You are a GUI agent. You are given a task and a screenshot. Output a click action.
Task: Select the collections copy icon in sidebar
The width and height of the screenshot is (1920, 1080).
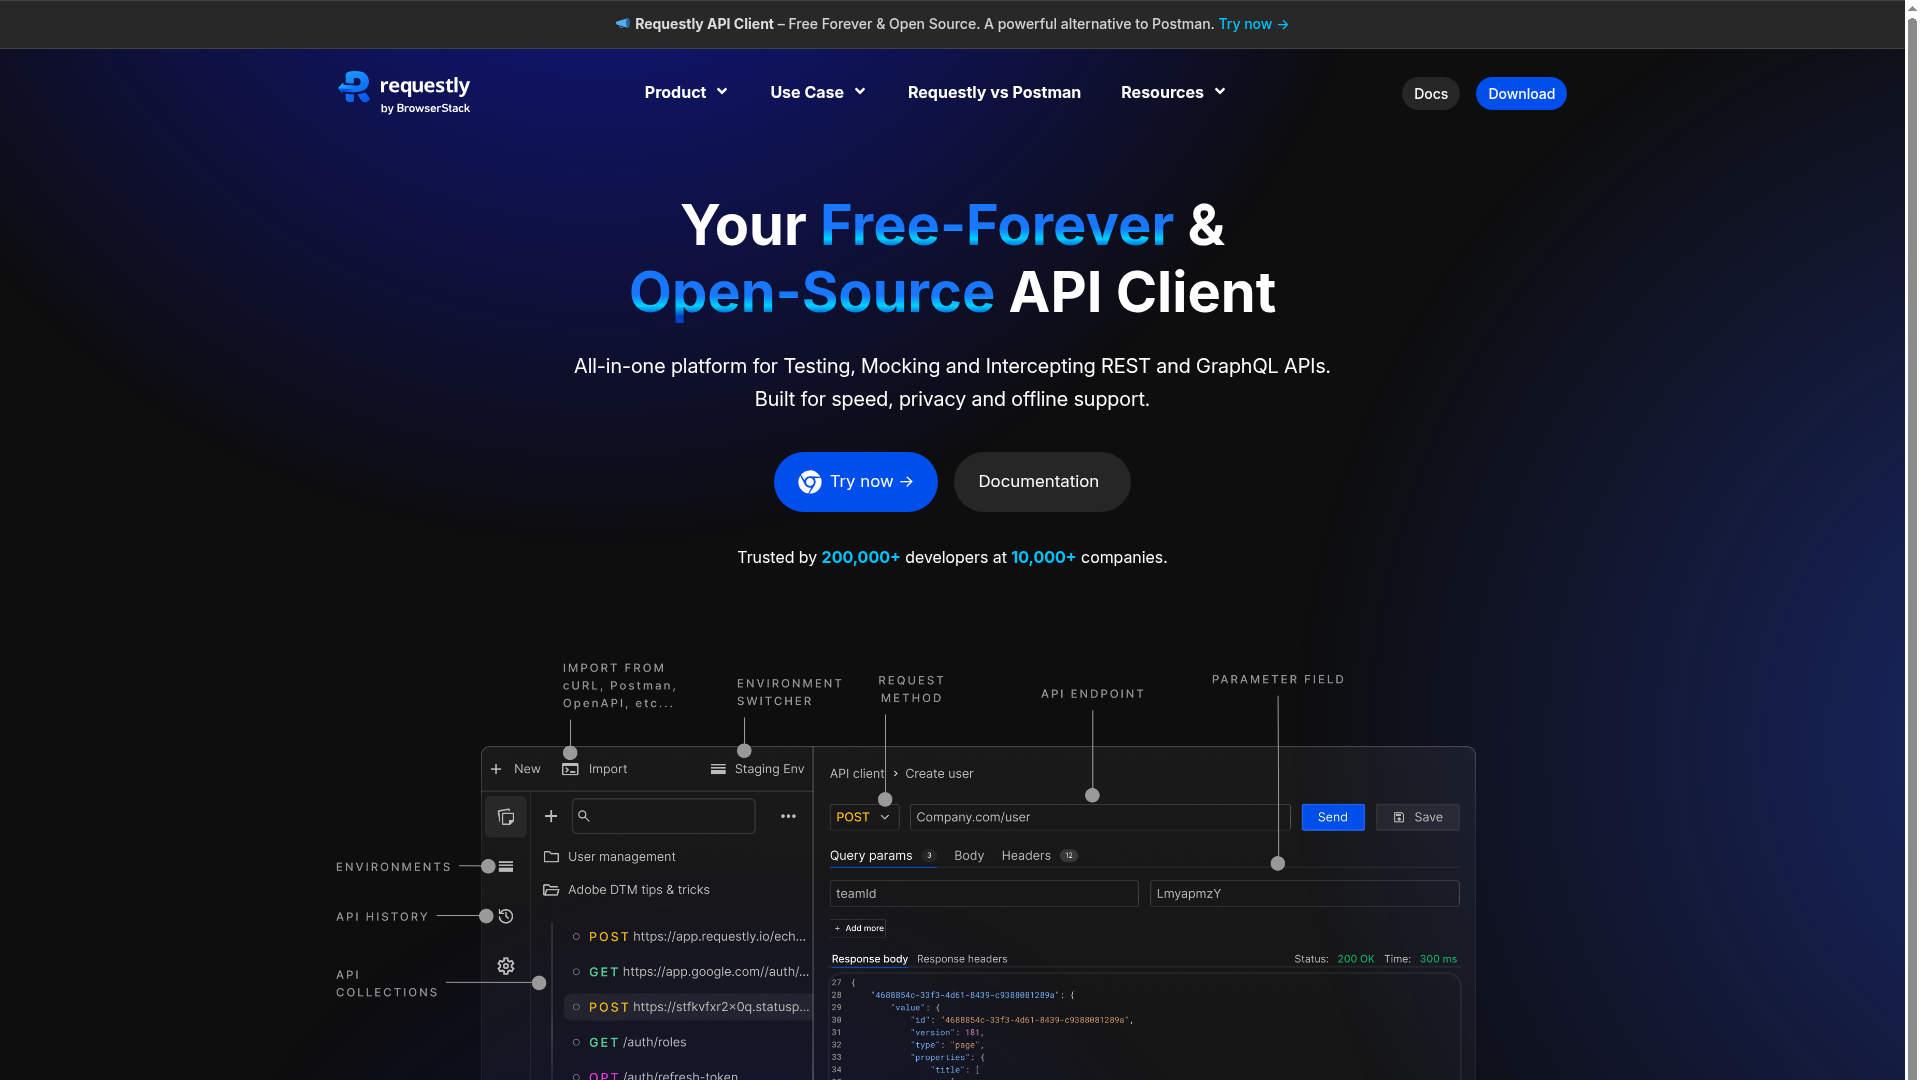tap(506, 817)
